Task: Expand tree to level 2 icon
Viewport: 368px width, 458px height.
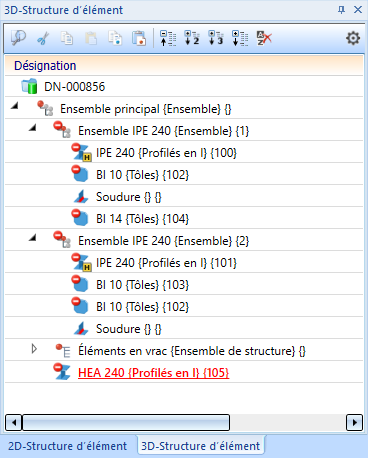Action: tap(192, 38)
